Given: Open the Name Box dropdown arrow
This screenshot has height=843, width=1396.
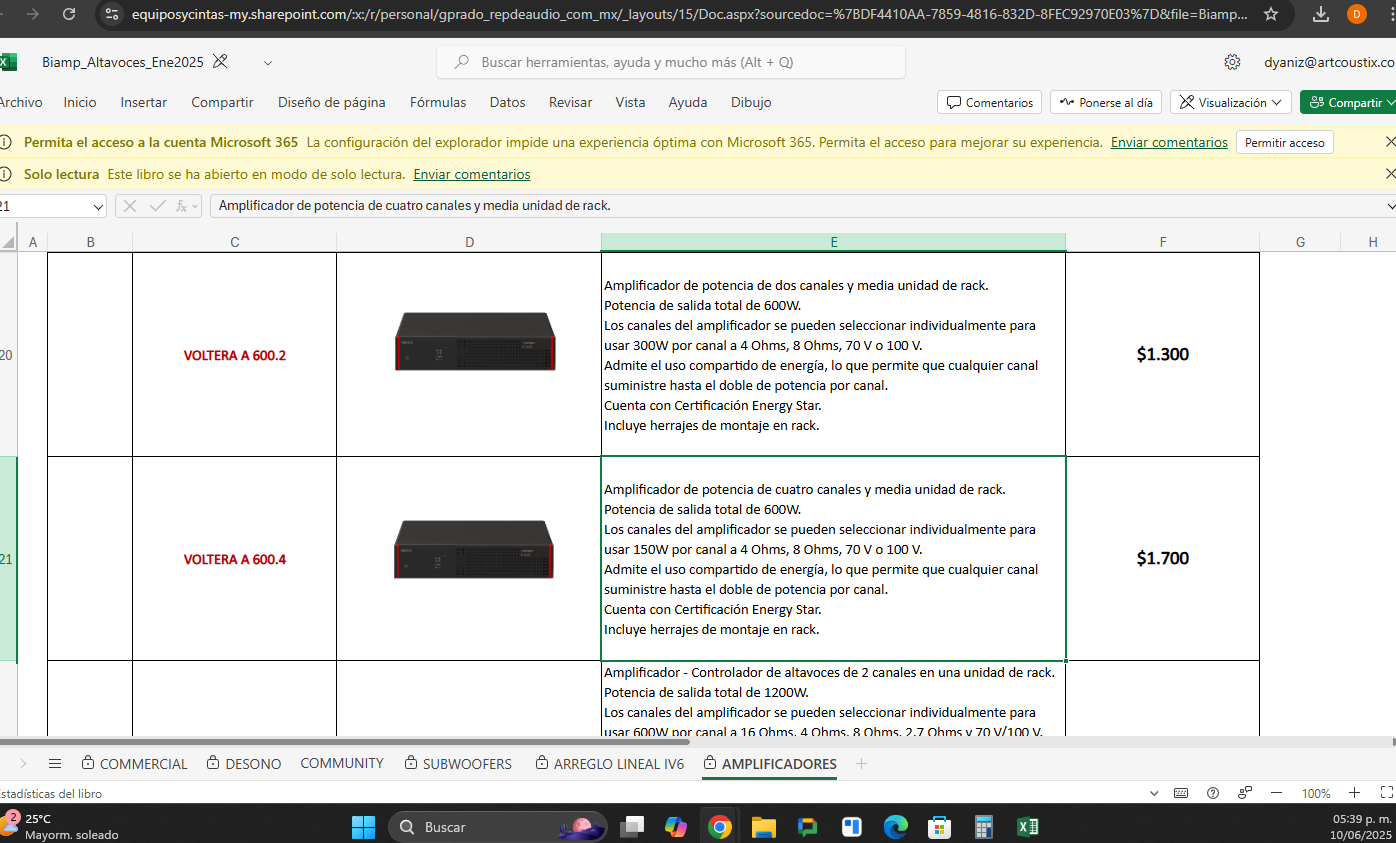Looking at the screenshot, I should 97,206.
